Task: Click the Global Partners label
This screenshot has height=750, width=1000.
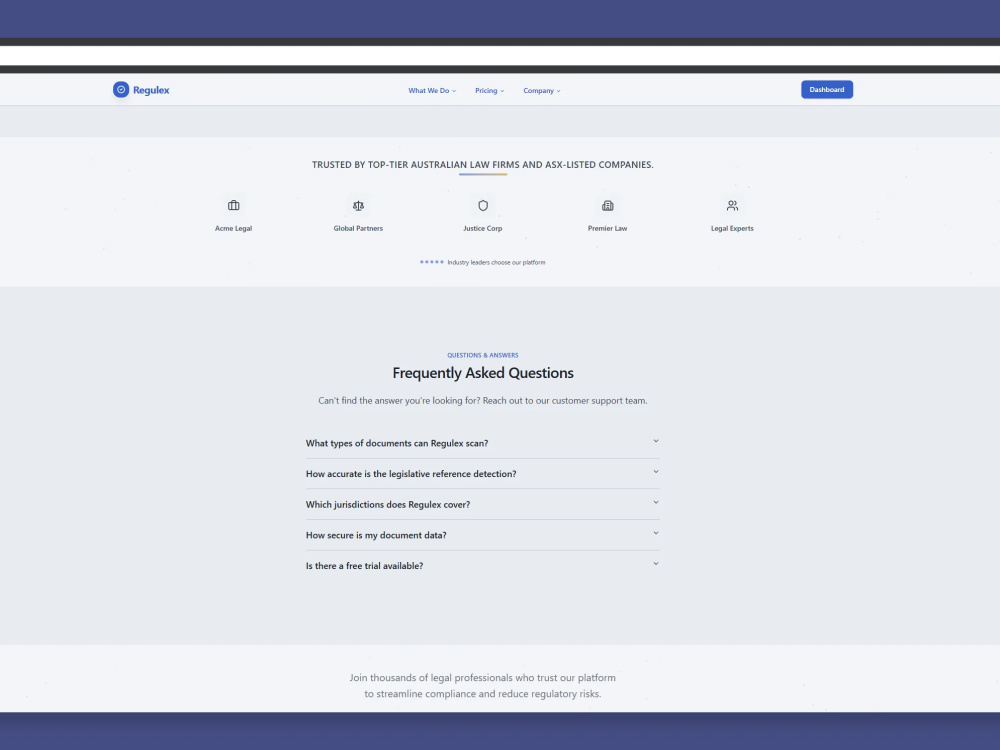Action: coord(358,228)
